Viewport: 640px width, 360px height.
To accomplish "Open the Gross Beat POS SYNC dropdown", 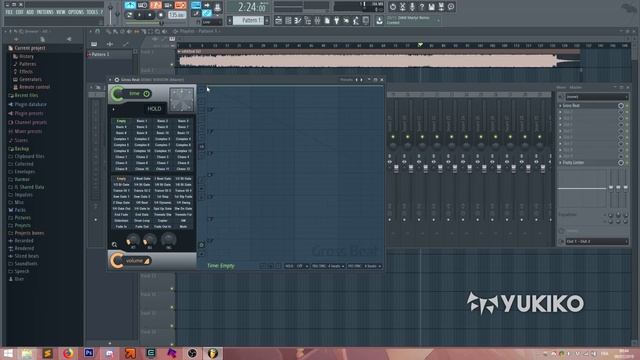I will (364, 266).
